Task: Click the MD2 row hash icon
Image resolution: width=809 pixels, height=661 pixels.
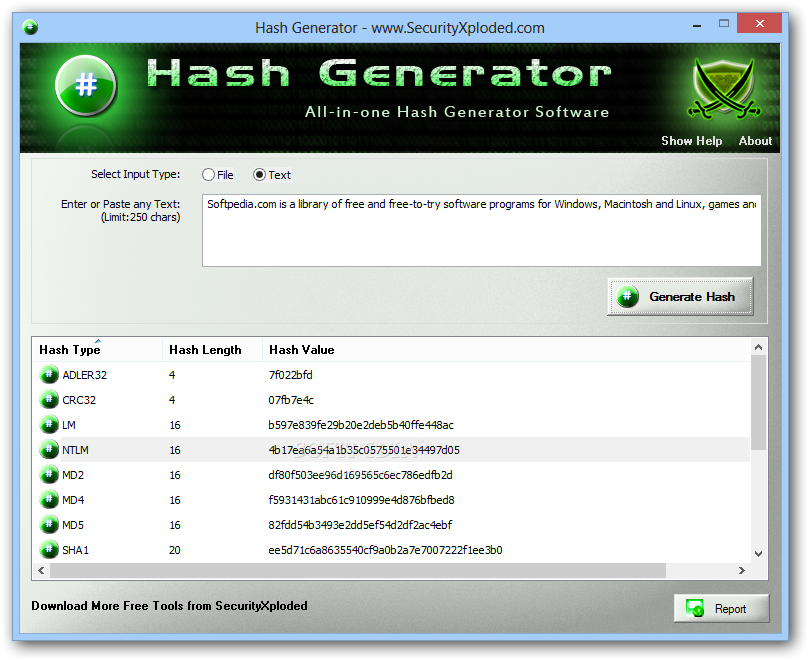Action: point(49,475)
